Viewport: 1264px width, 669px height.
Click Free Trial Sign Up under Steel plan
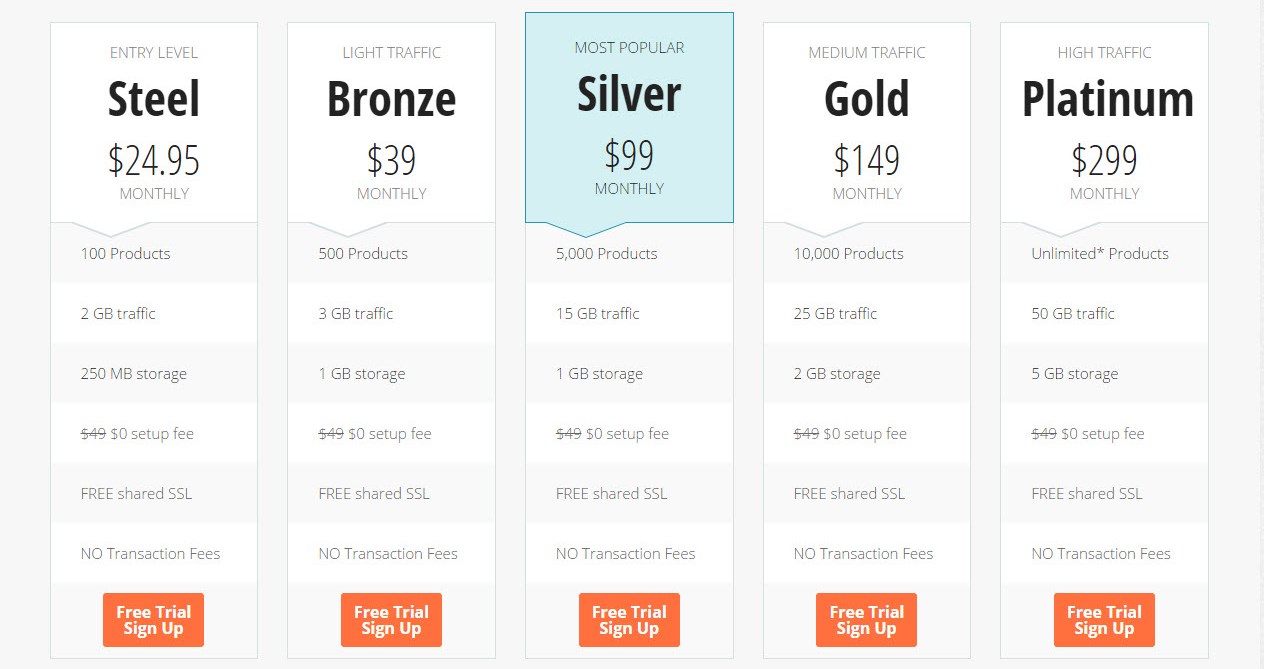(153, 620)
